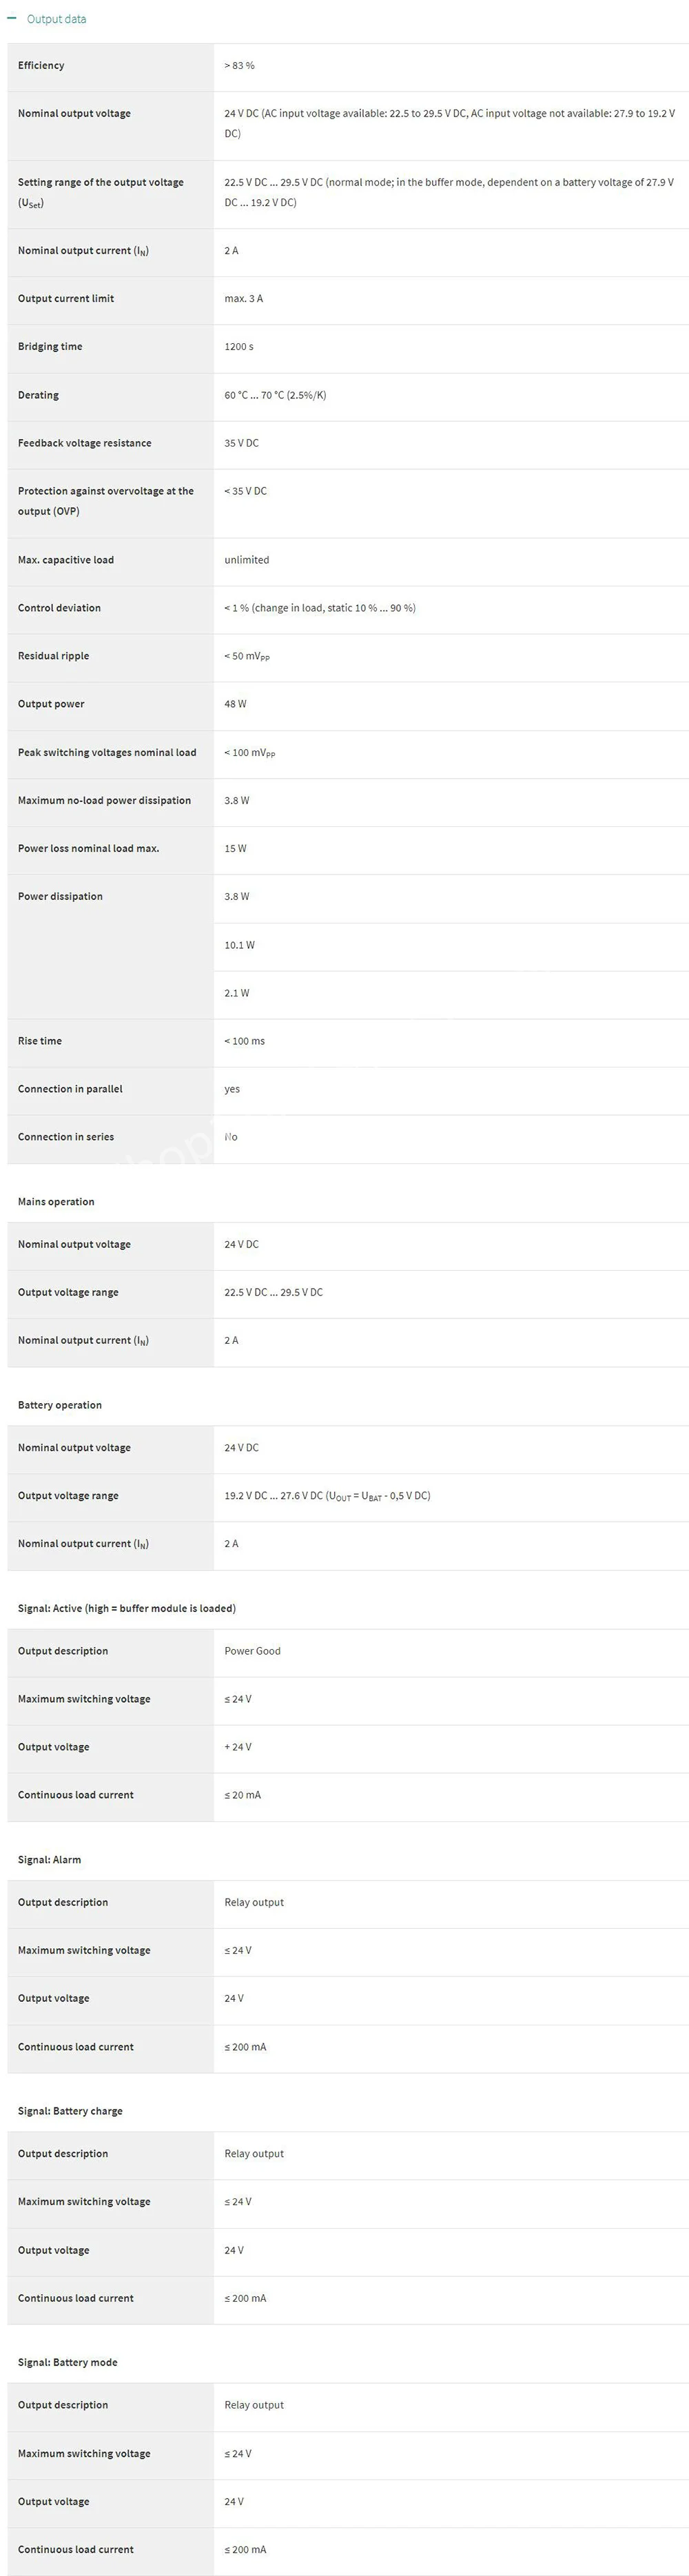
Task: Select the Battery operation subsection heading
Action: (60, 1405)
